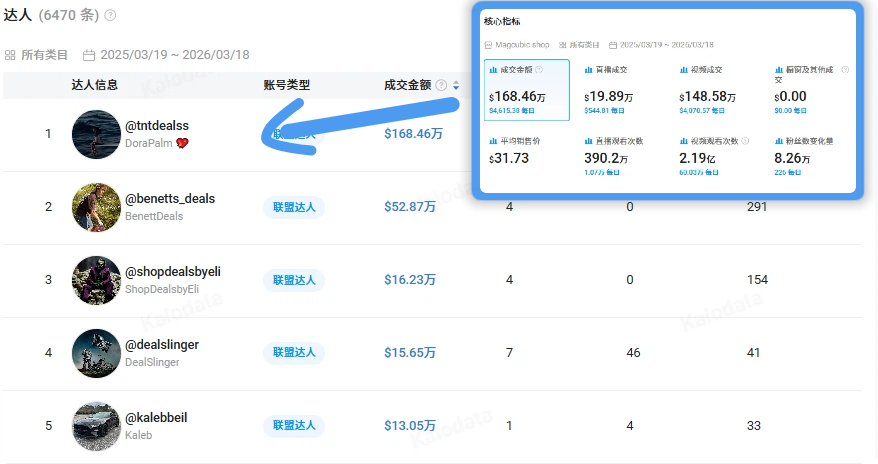Screen dimensions: 878x464
Task: Select the 视频成交 metric card
Action: coord(716,90)
